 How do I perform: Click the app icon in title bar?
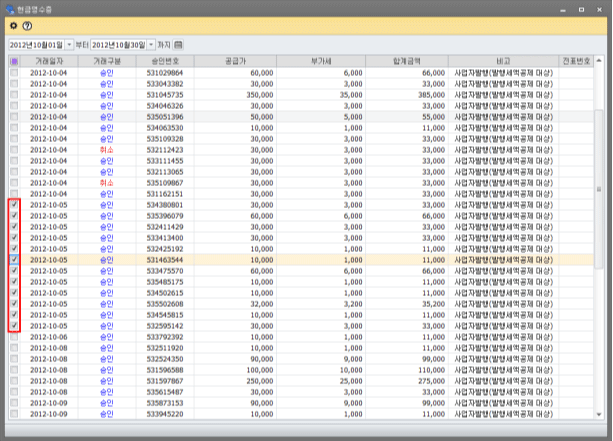tap(10, 7)
